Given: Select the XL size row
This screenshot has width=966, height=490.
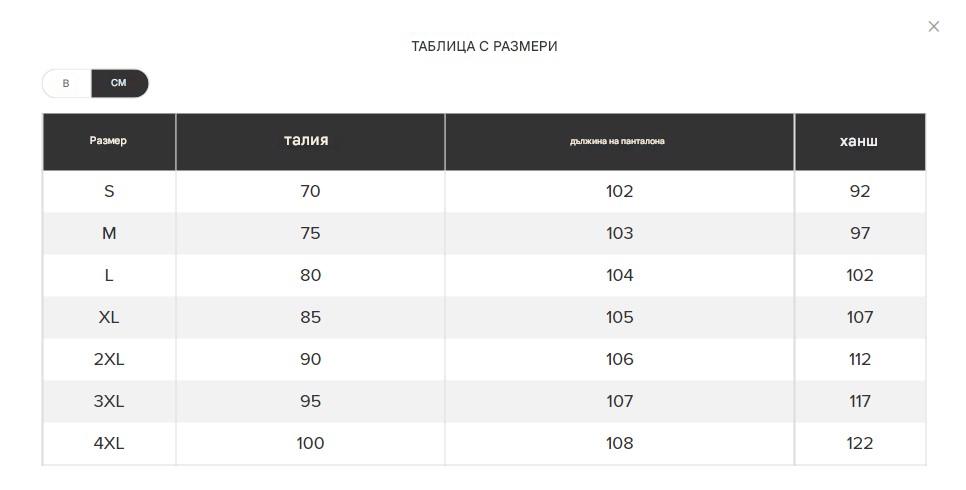Looking at the screenshot, I should point(109,317).
